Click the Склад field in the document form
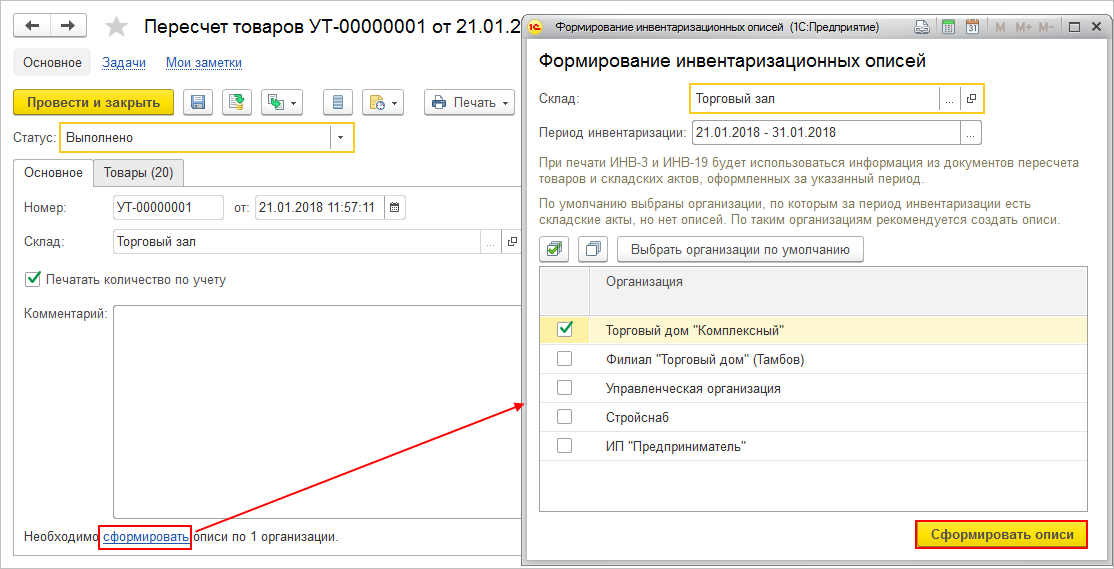 click(x=297, y=242)
